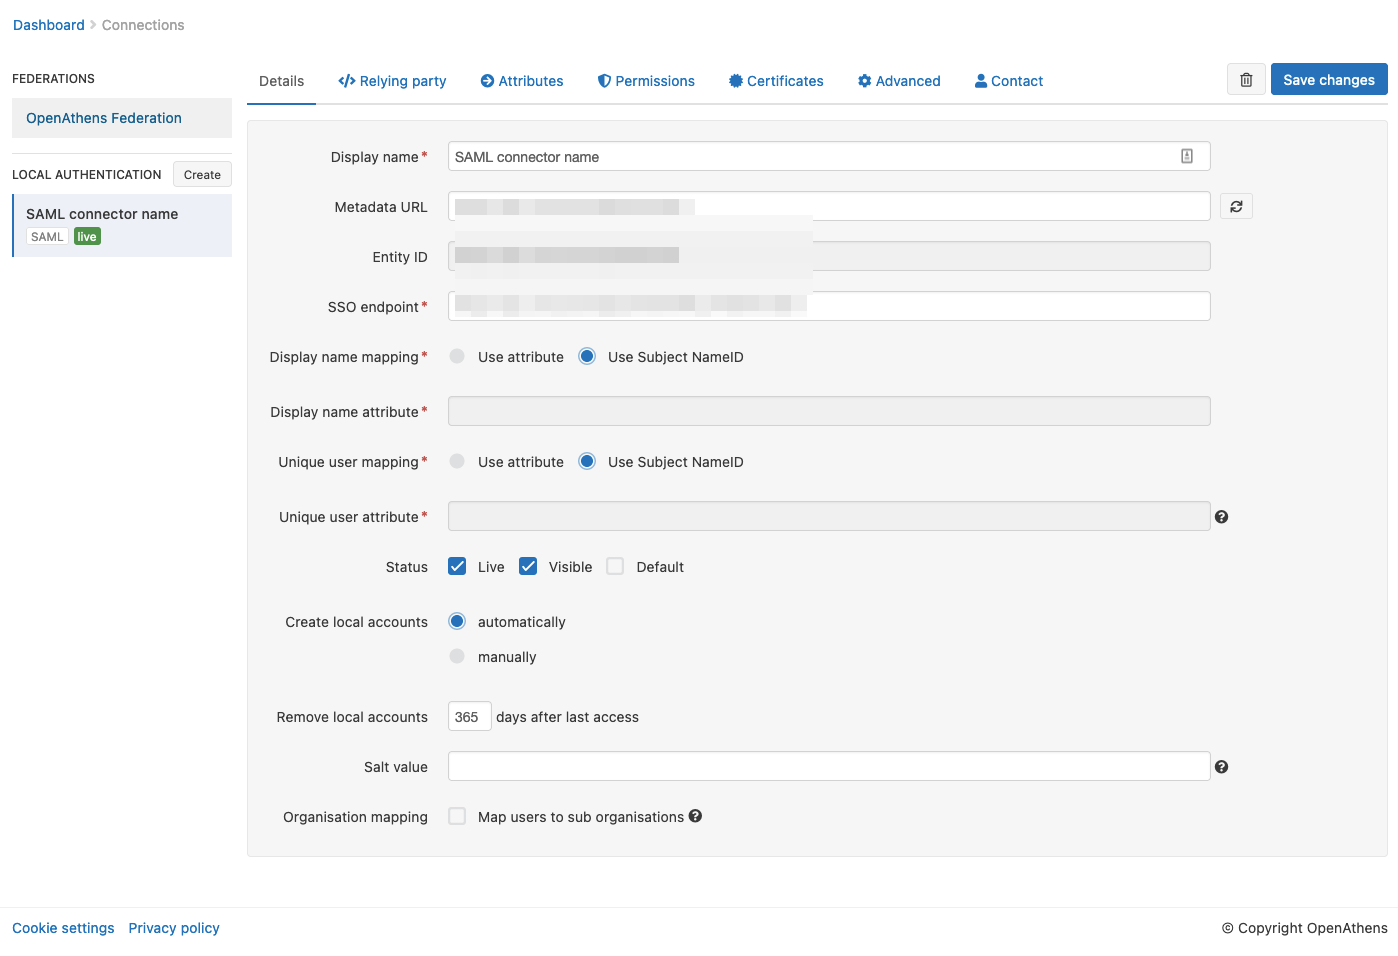Delete this connection using the trash icon
Screen dimensions: 1398x956
pyautogui.click(x=1246, y=79)
